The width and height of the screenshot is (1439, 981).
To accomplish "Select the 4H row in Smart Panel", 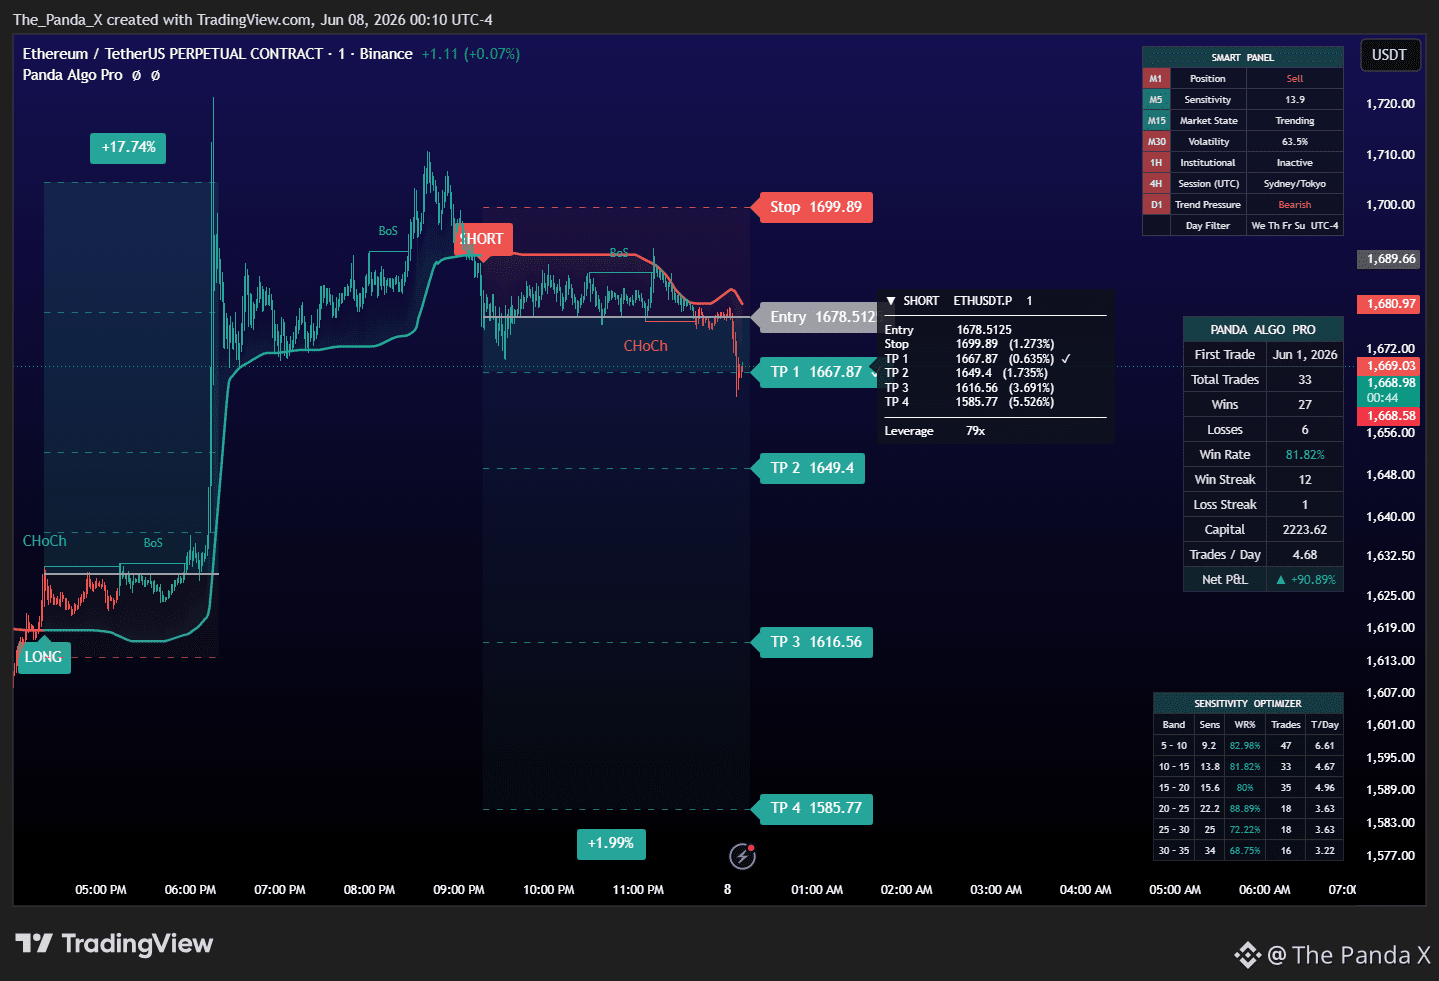I will coord(1242,183).
